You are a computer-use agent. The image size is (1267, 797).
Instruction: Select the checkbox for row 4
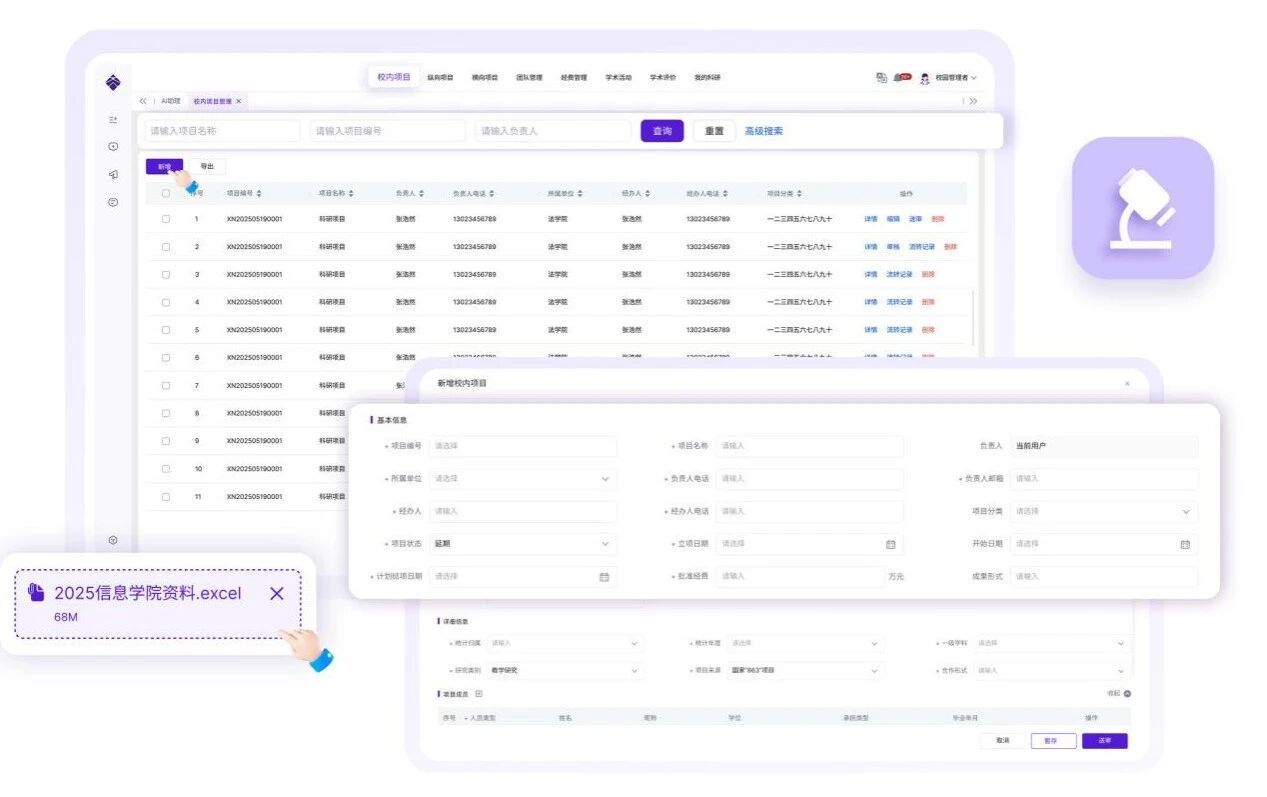[166, 302]
